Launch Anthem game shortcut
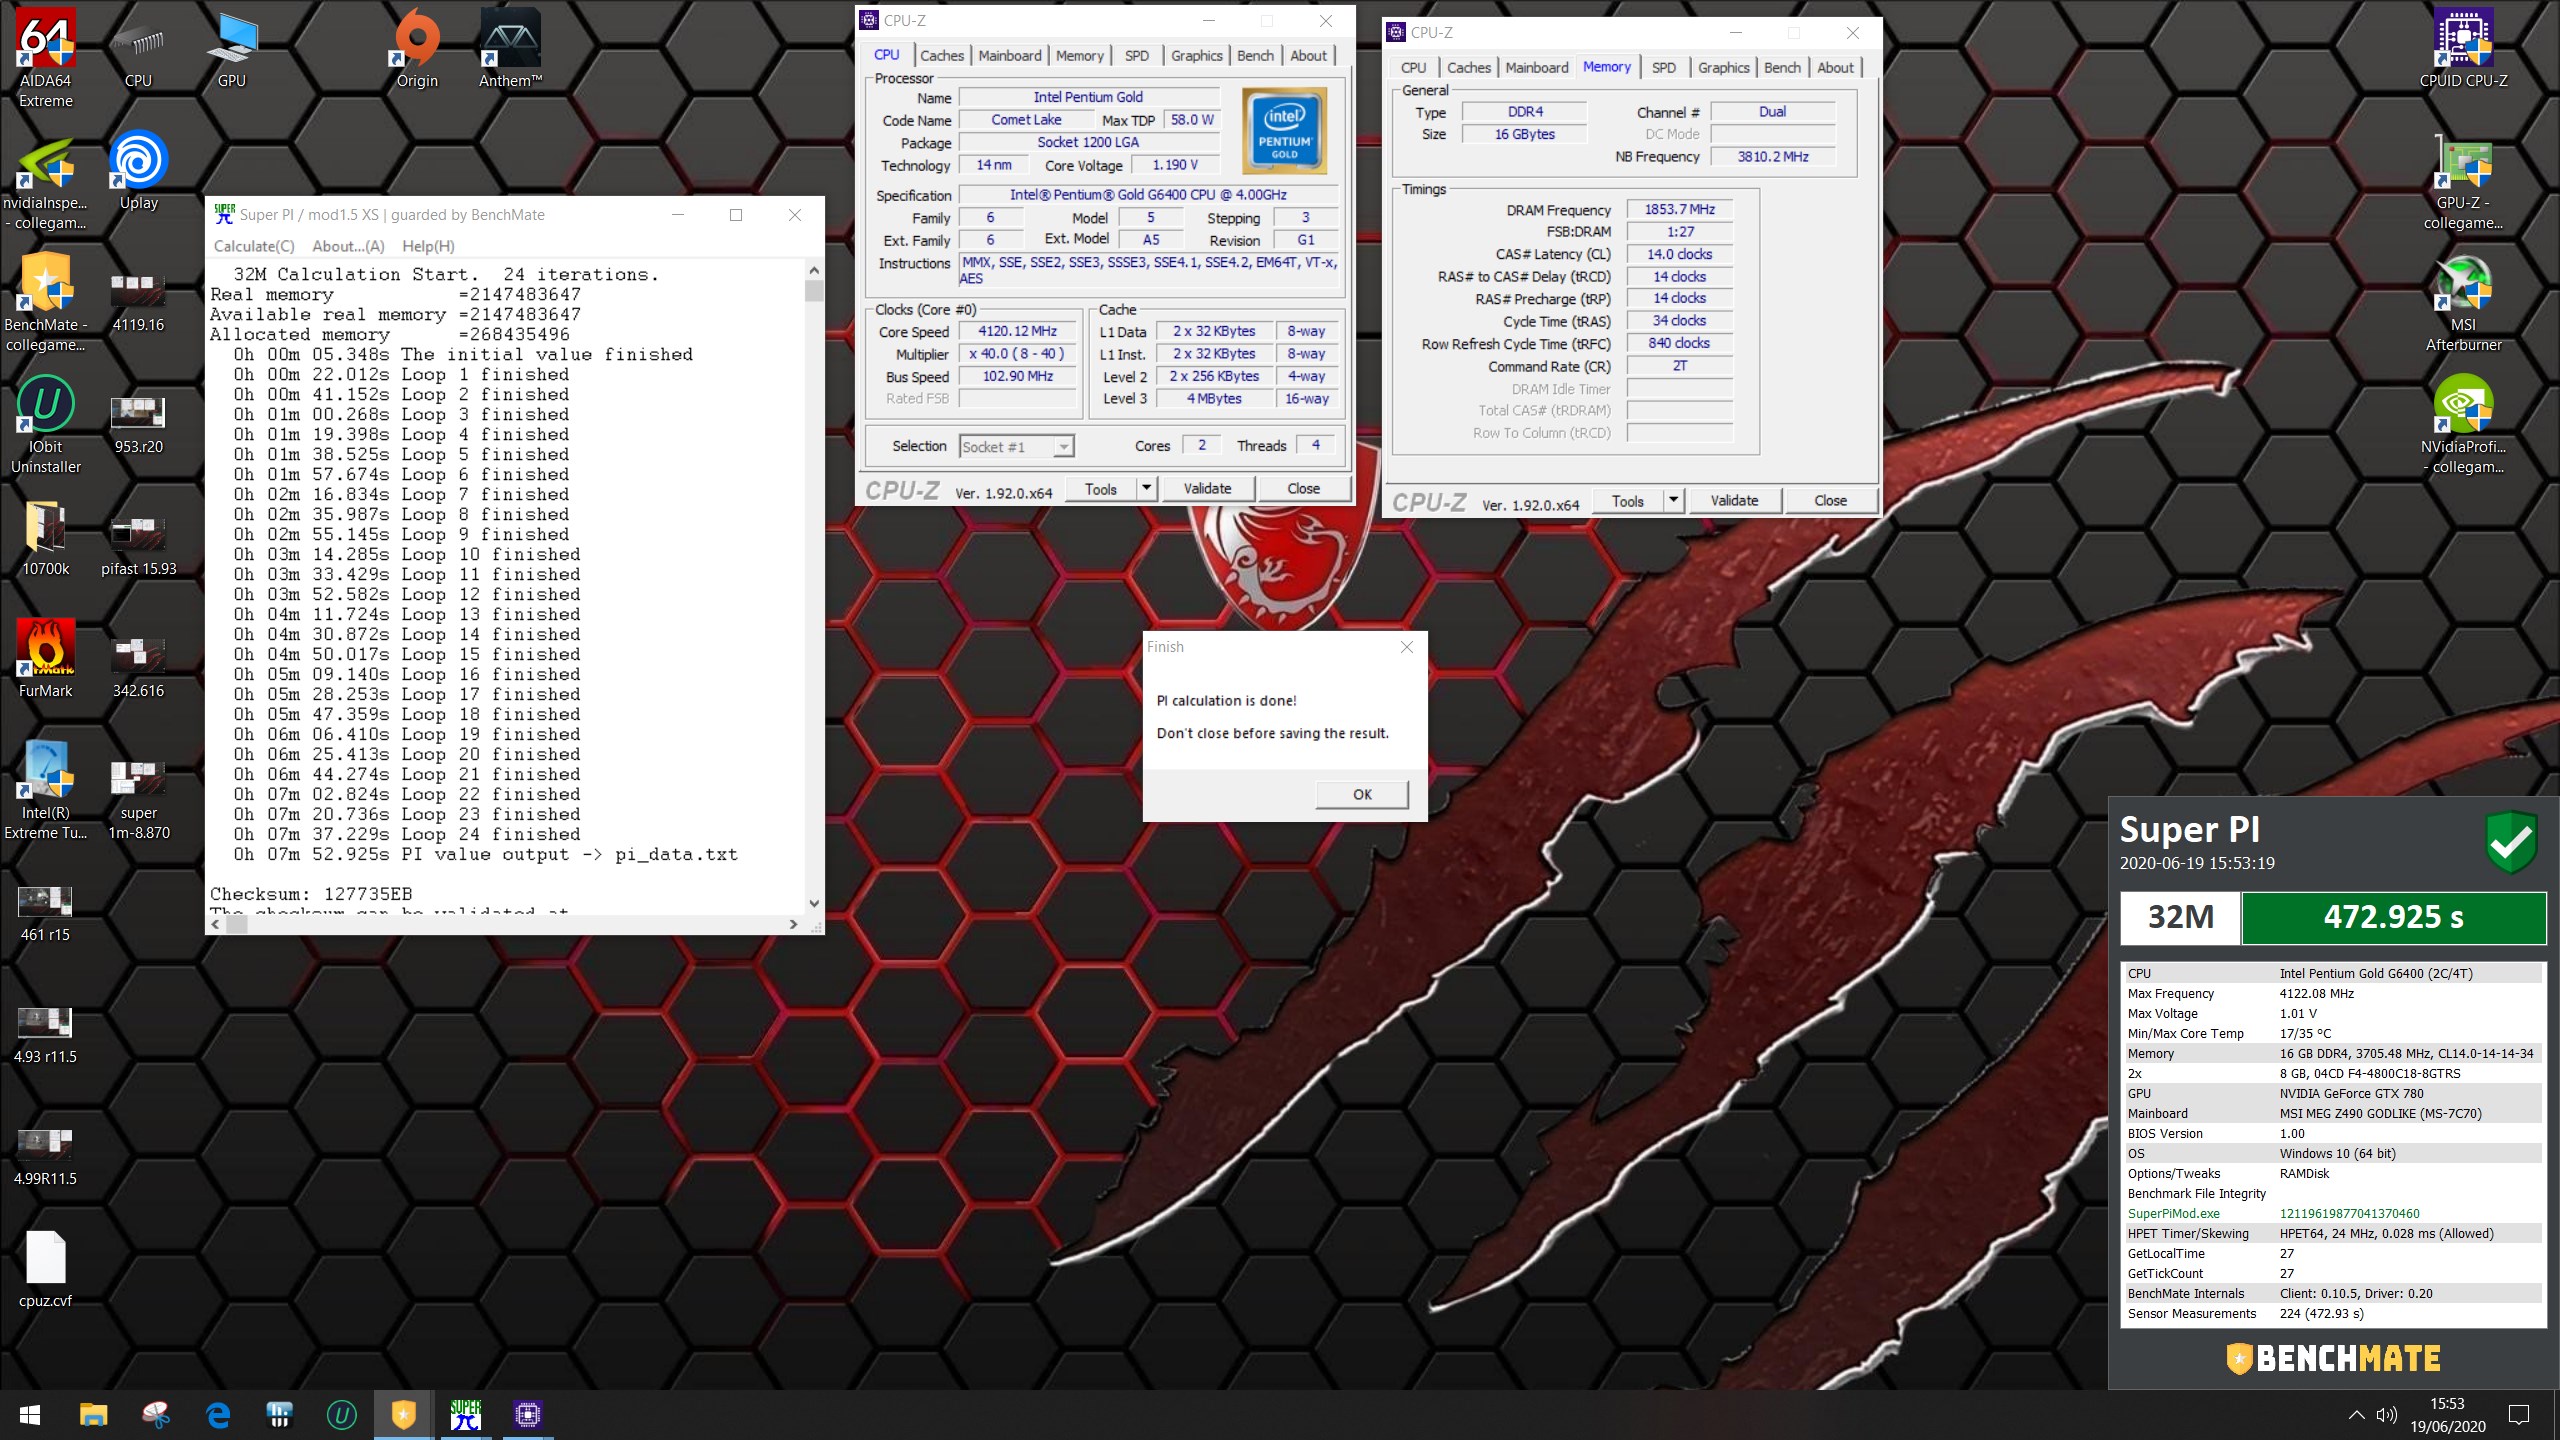2560x1440 pixels. 510,50
